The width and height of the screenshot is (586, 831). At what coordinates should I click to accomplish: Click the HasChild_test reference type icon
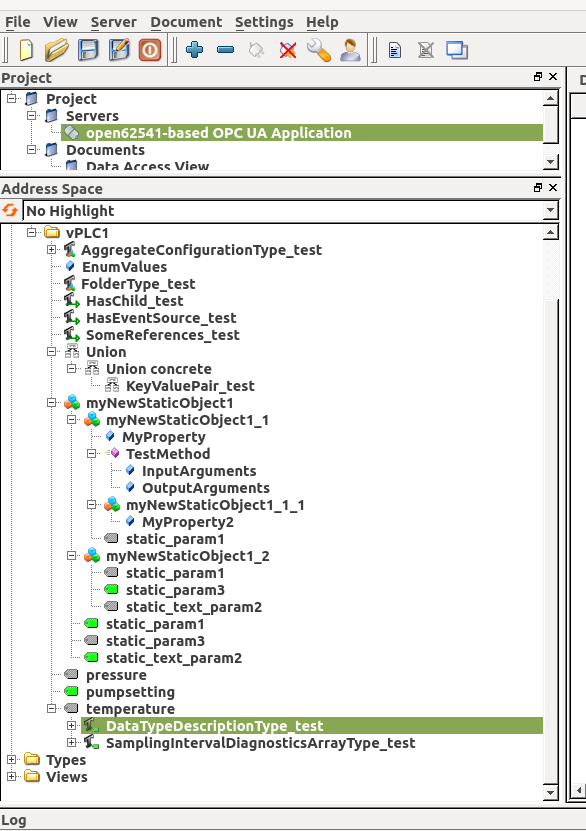[x=72, y=301]
